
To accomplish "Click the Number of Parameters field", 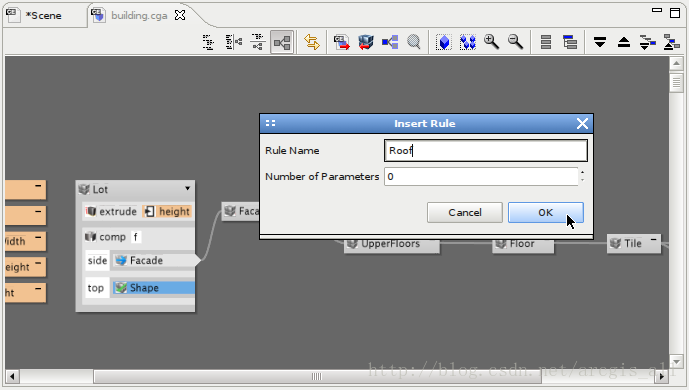I will point(481,177).
